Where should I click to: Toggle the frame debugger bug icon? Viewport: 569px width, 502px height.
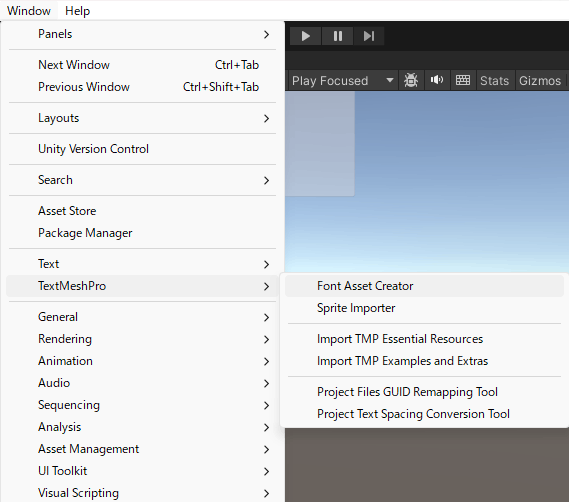point(411,80)
